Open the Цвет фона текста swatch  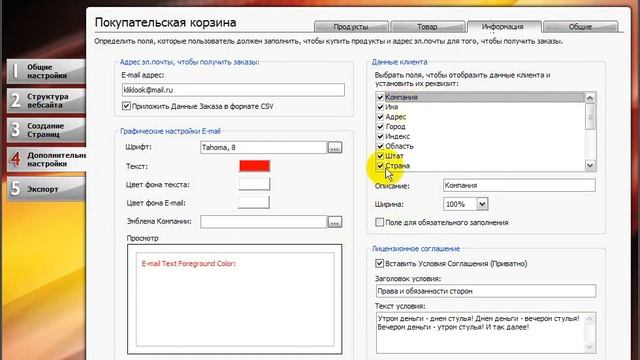point(254,184)
